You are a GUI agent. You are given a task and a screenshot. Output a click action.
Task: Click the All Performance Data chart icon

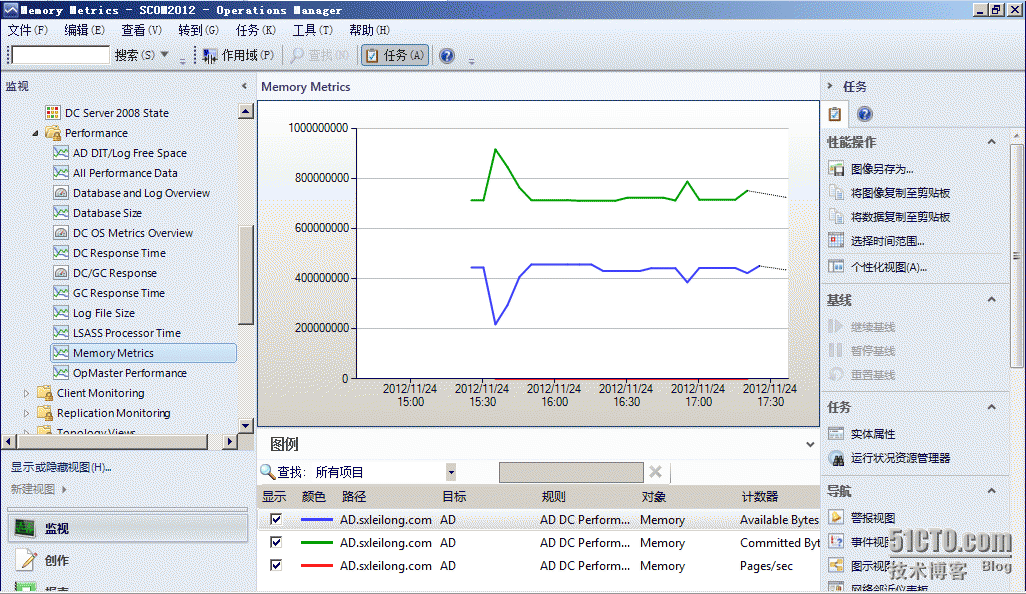(61, 173)
